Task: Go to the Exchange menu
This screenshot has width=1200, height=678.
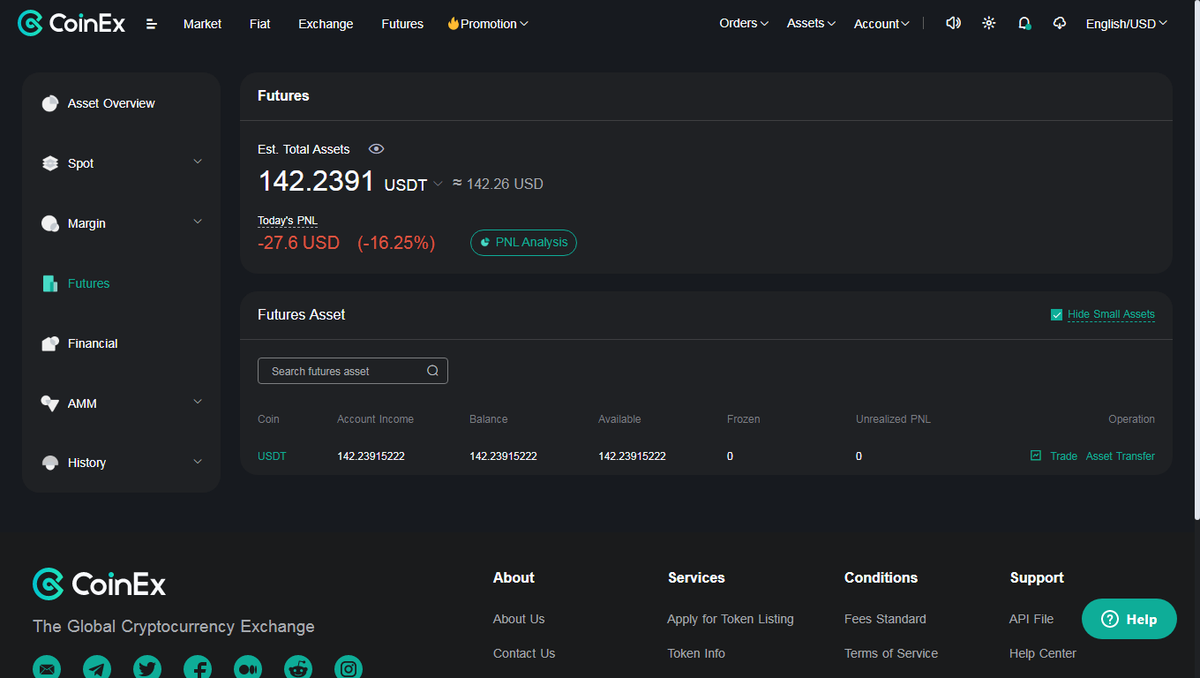Action: coord(326,23)
